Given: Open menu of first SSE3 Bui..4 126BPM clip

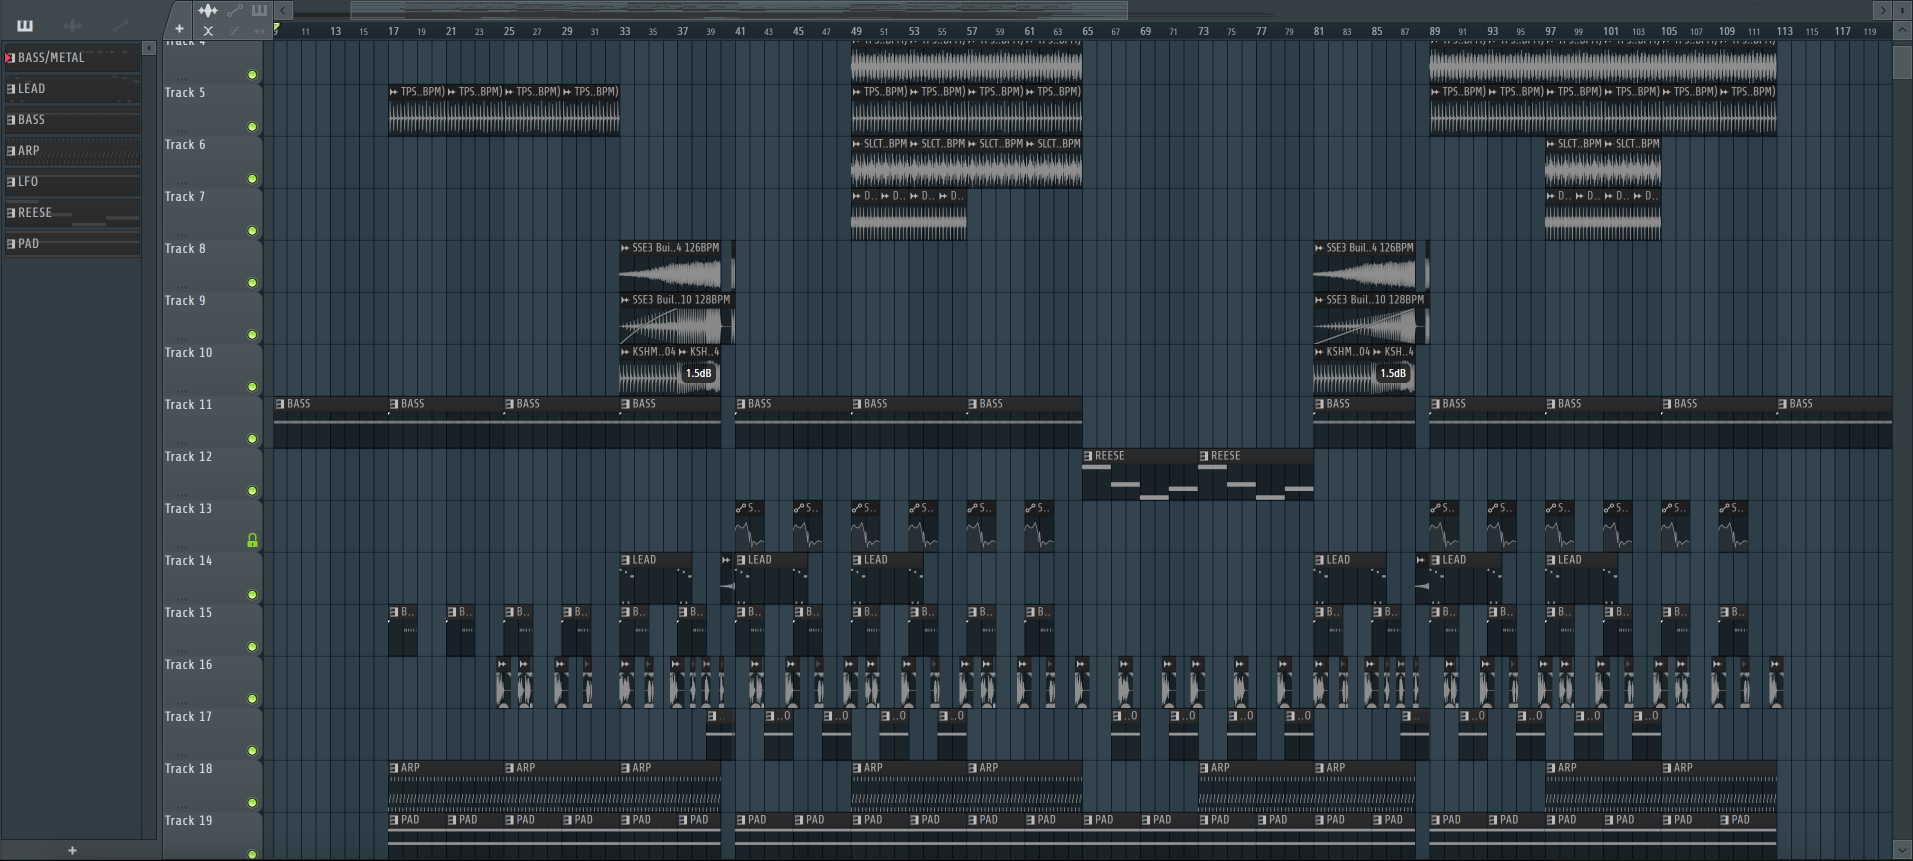Looking at the screenshot, I should 625,248.
